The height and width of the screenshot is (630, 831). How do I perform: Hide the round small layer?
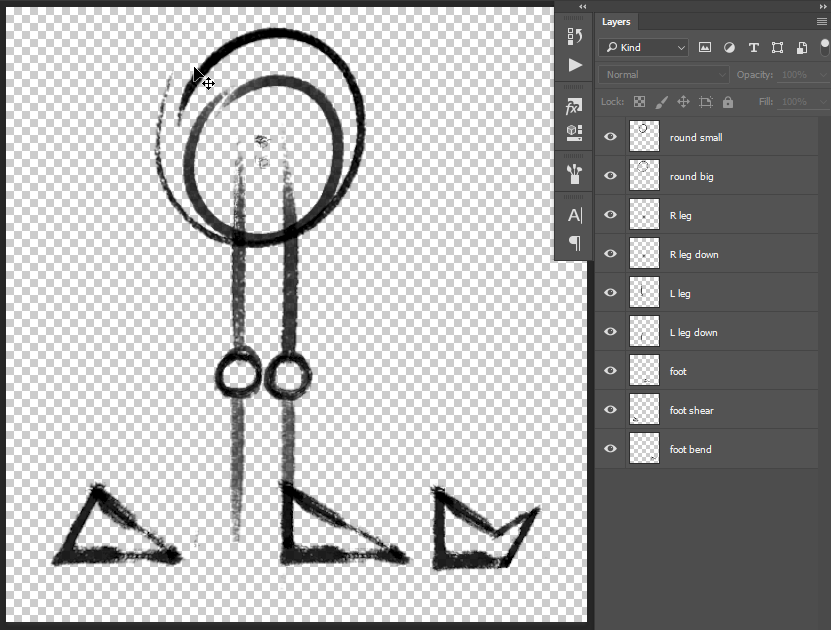click(611, 137)
